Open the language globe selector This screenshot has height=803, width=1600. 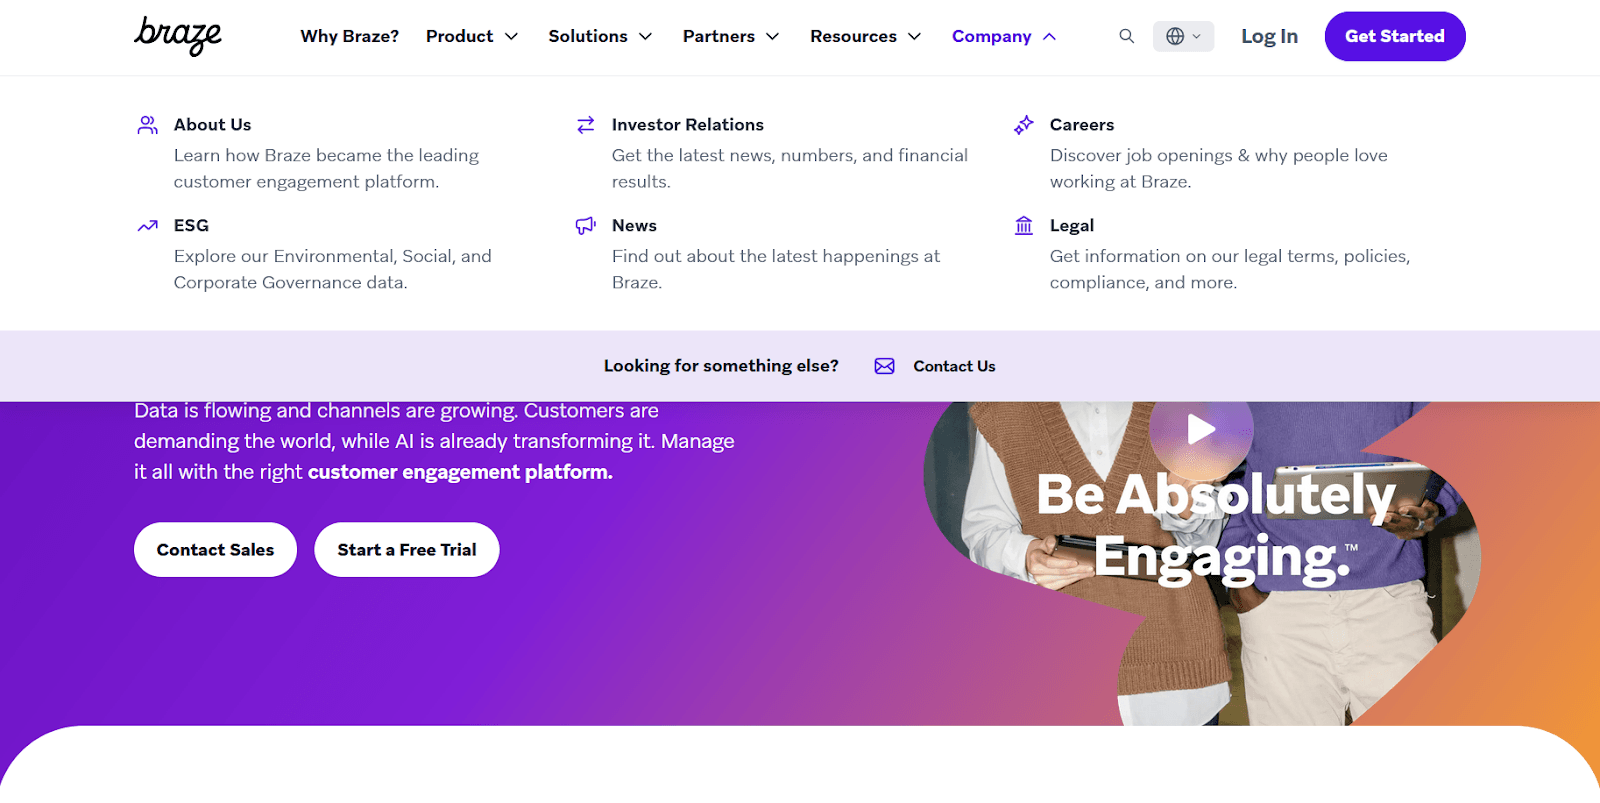click(x=1183, y=36)
